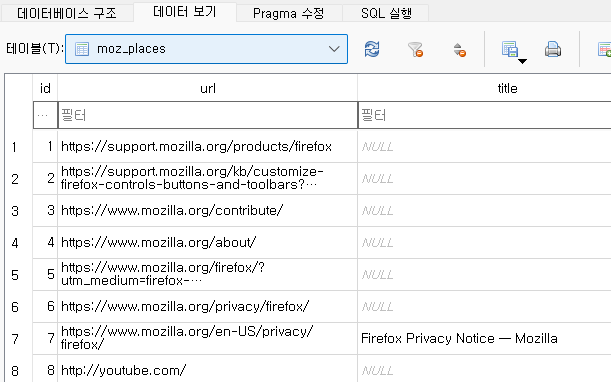Switch to the 데이터베이스 구조 tab
The image size is (611, 382).
[x=67, y=13]
